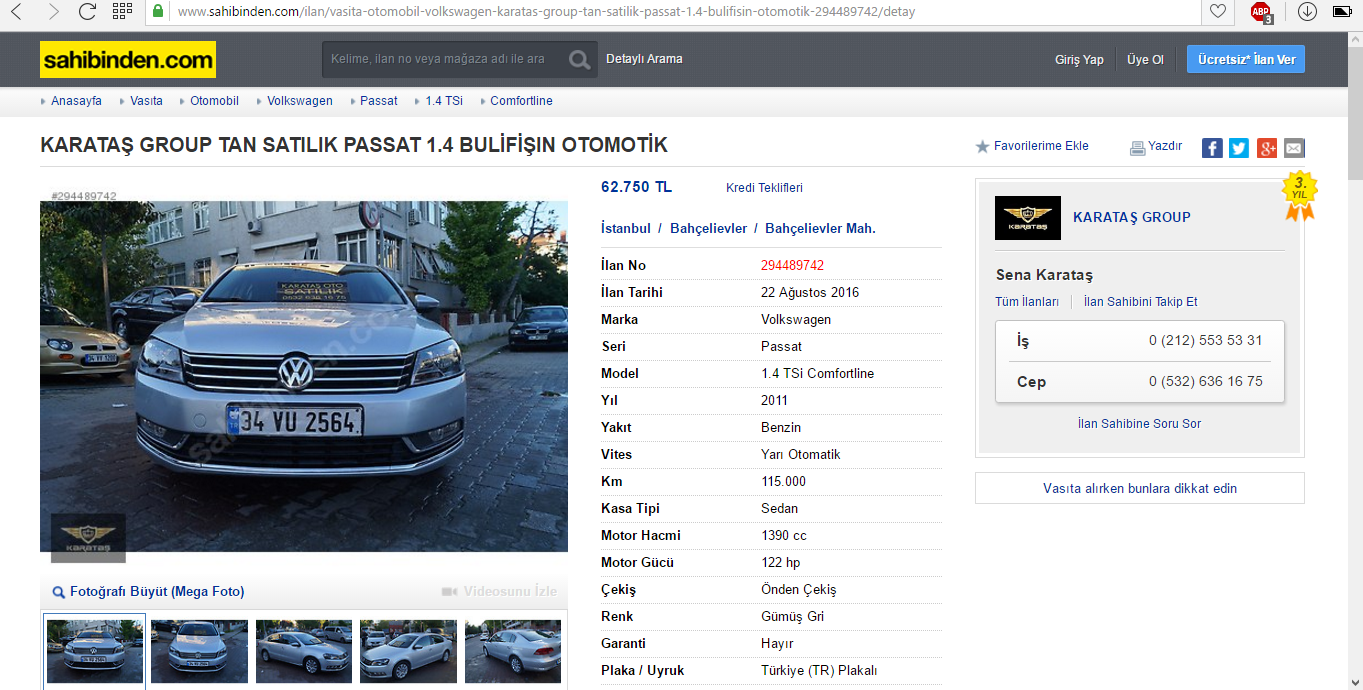This screenshot has width=1363, height=690.
Task: Reload the page with the refresh icon
Action: coord(87,12)
